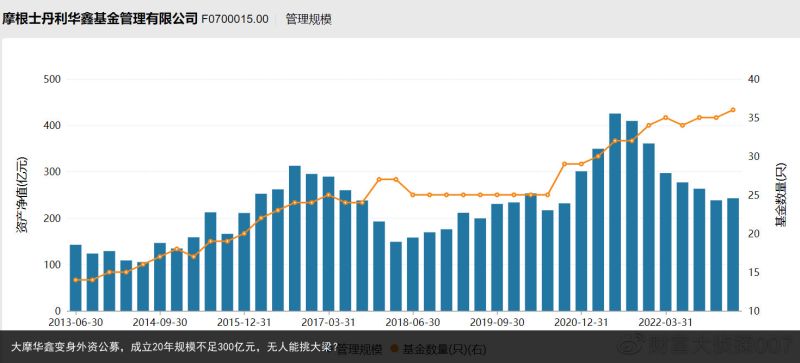Click the fund code F0700015.00
Screen dimensions: 800x363
click(235, 19)
